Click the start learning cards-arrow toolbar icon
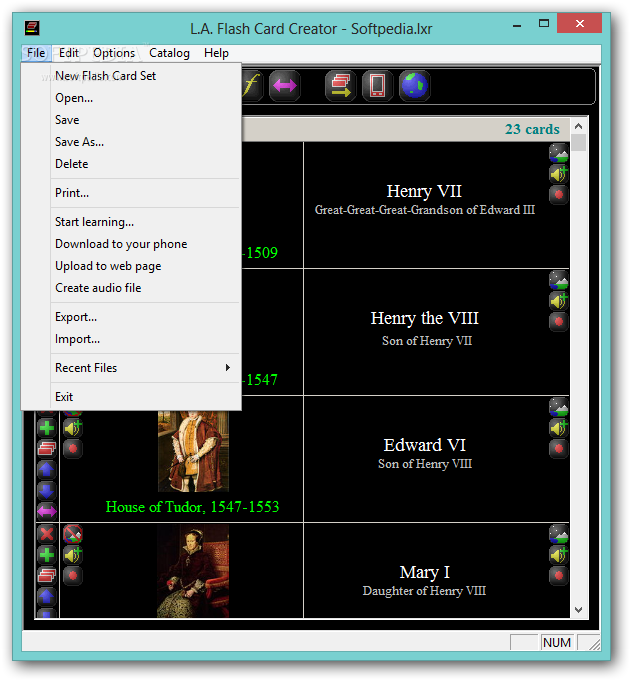 [341, 86]
